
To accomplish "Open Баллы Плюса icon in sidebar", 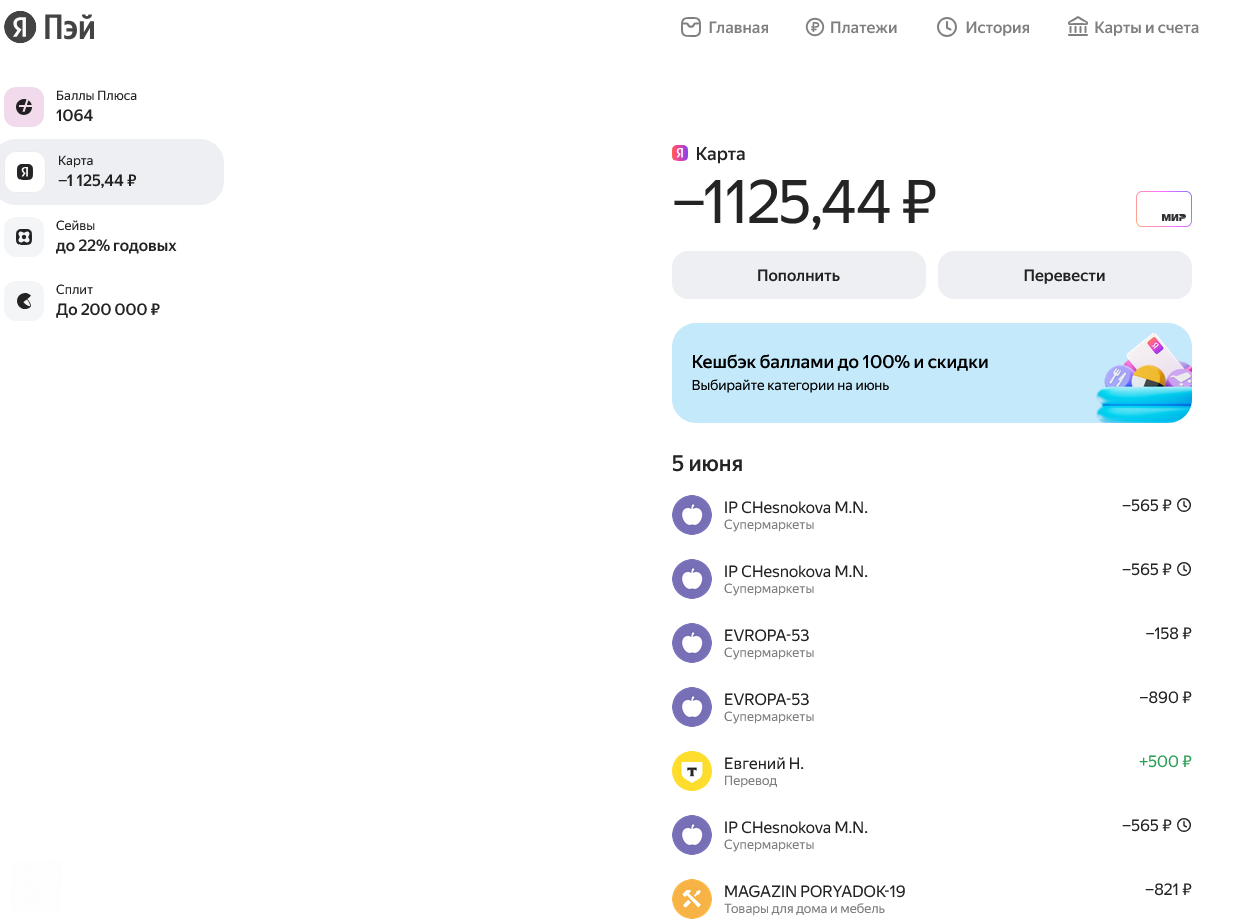I will point(24,107).
